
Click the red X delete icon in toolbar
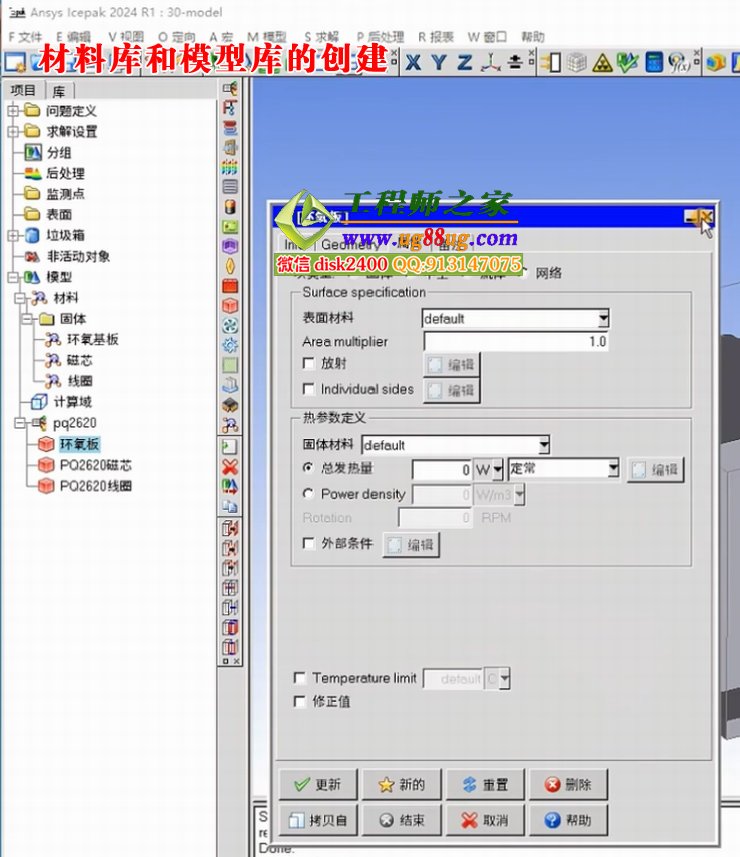[x=230, y=467]
